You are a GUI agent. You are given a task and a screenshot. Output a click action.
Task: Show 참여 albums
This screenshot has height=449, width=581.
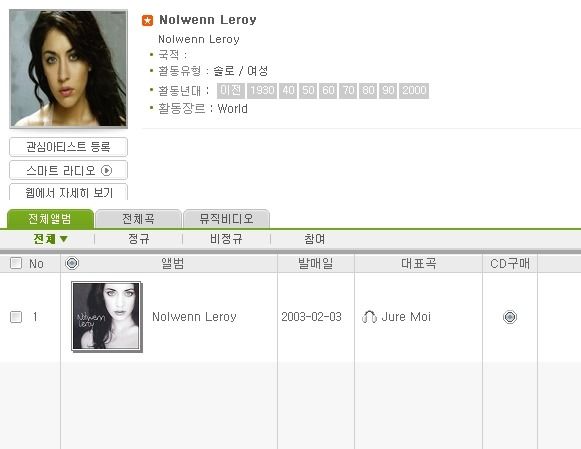[x=315, y=239]
